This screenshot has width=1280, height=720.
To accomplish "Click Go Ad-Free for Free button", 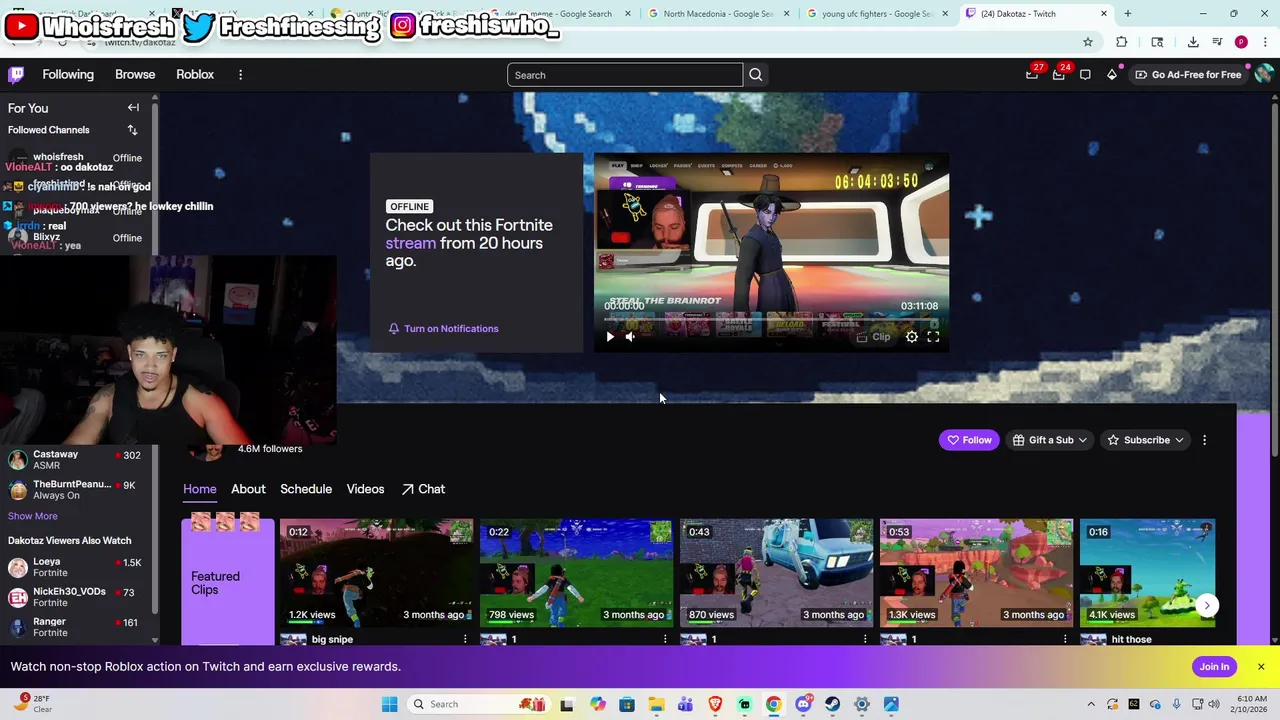I will coord(1188,75).
